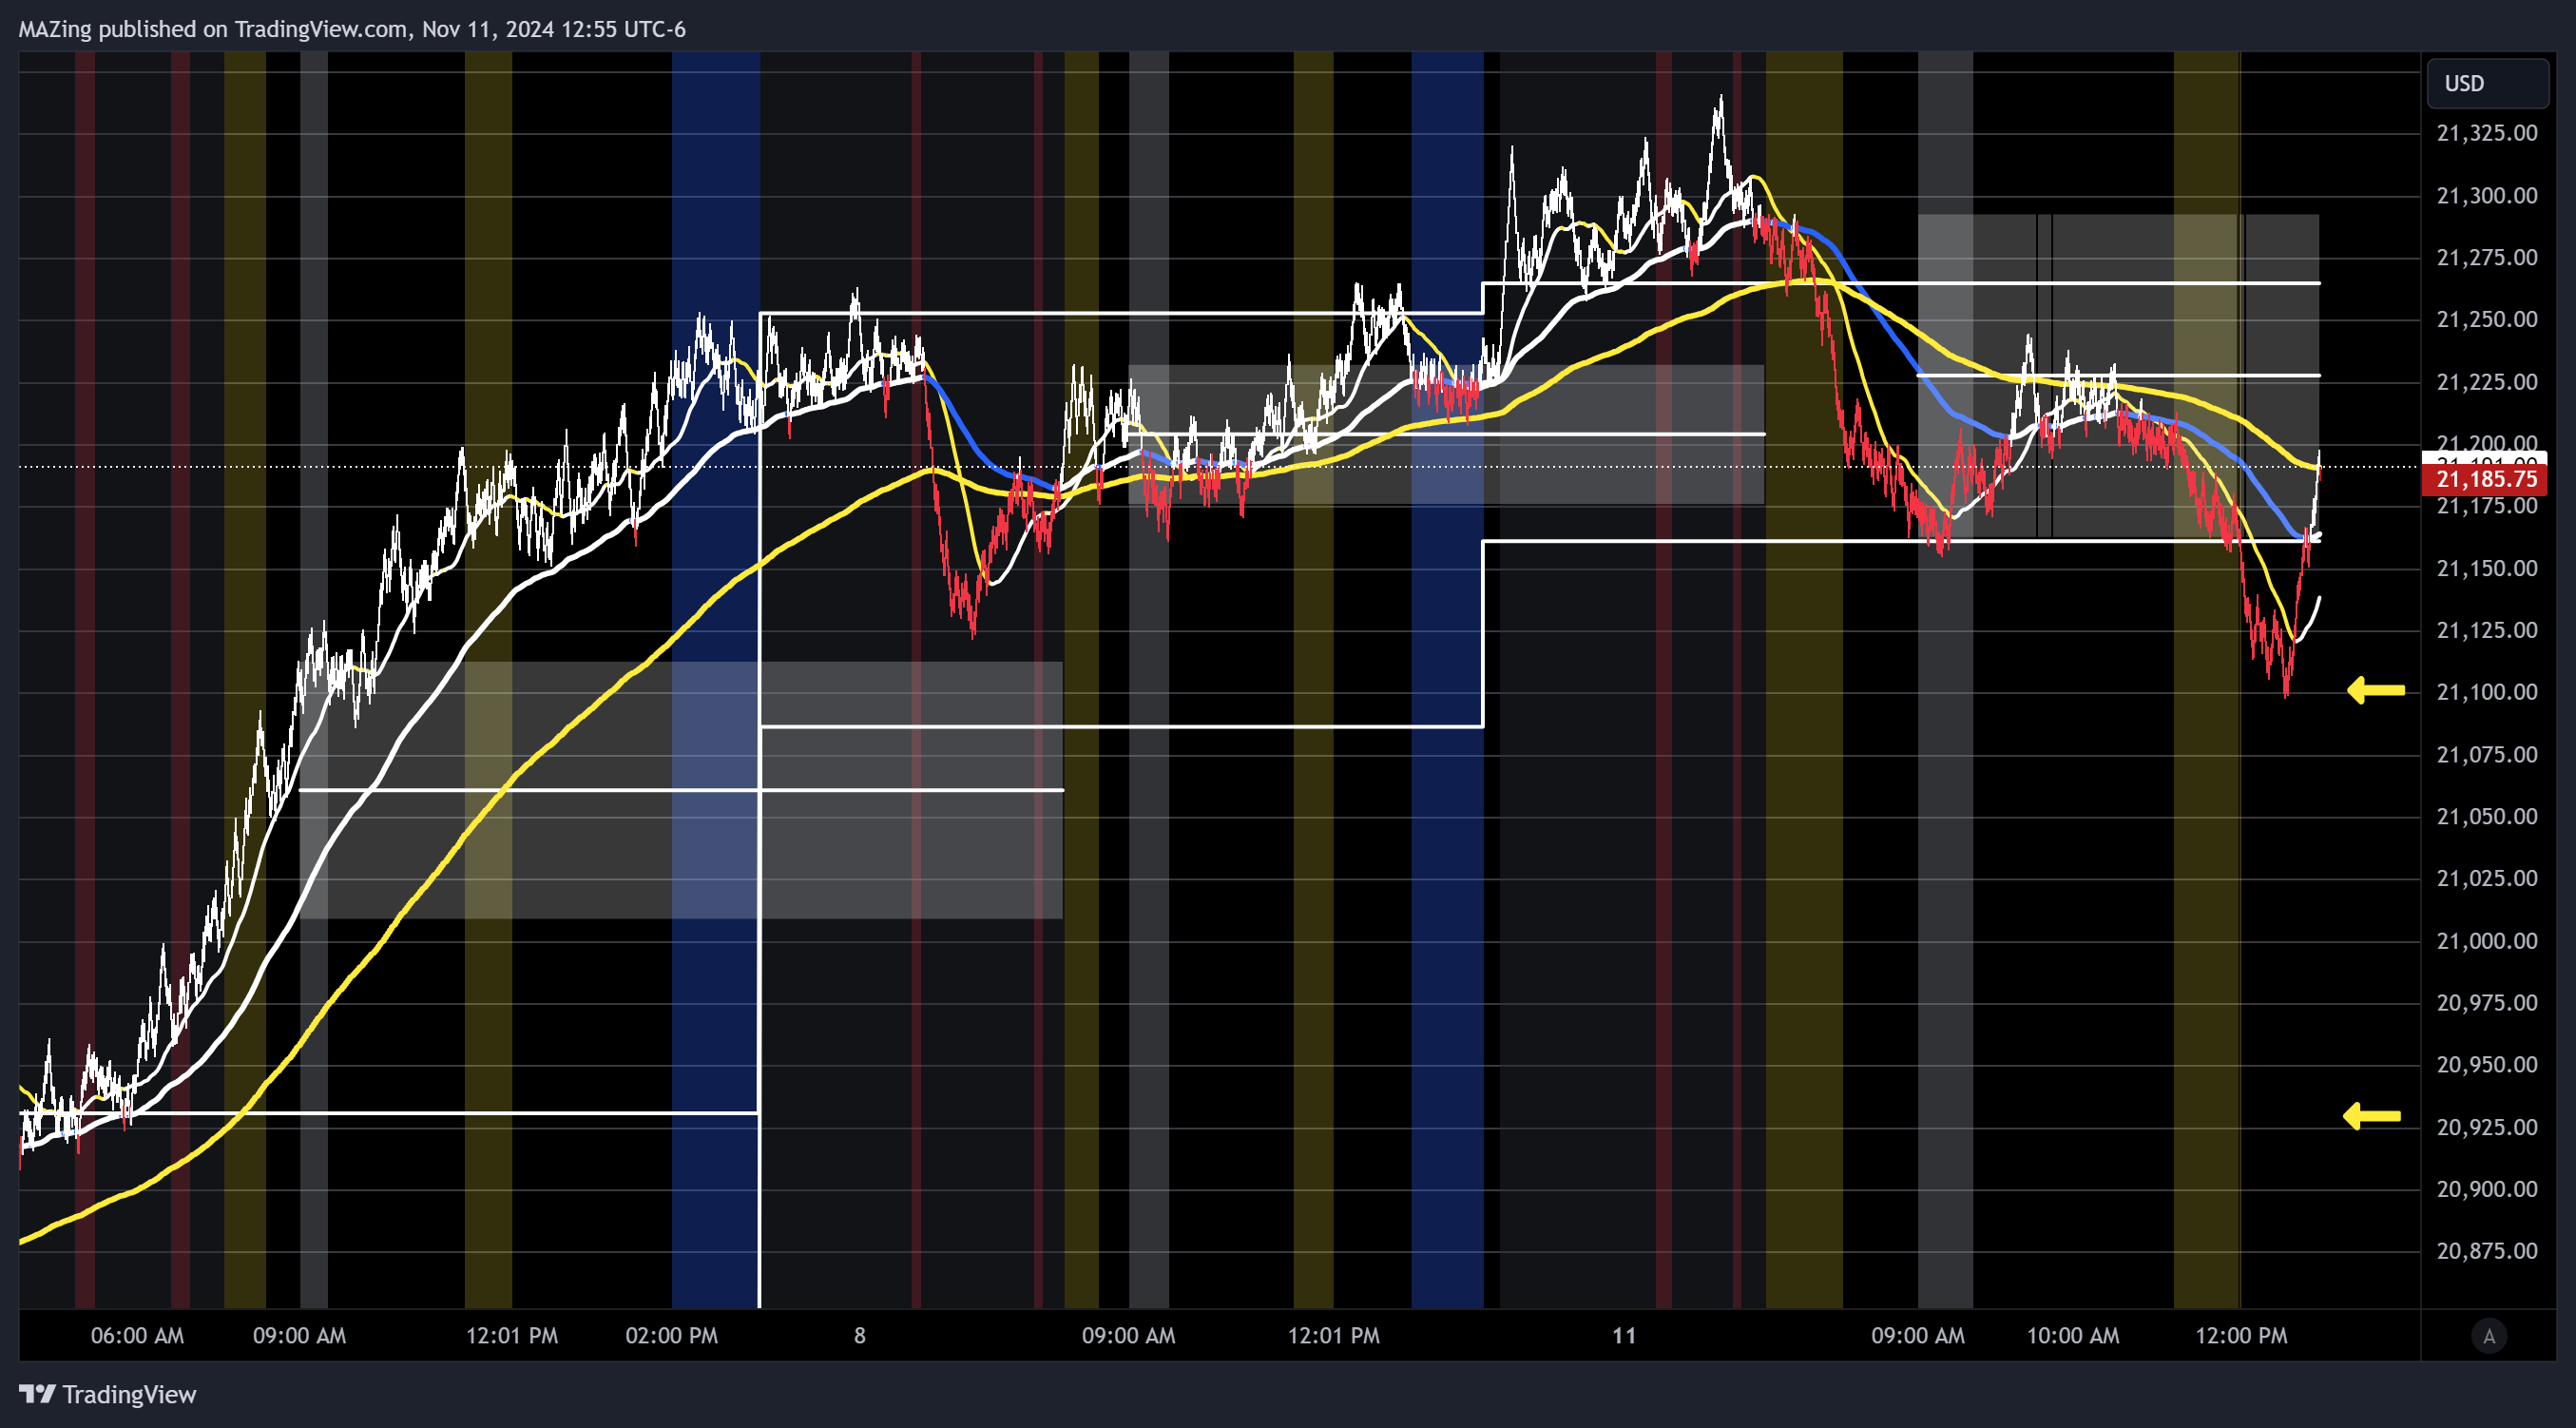This screenshot has width=2576, height=1428.
Task: Click the 06:00 AM time axis label
Action: [137, 1336]
